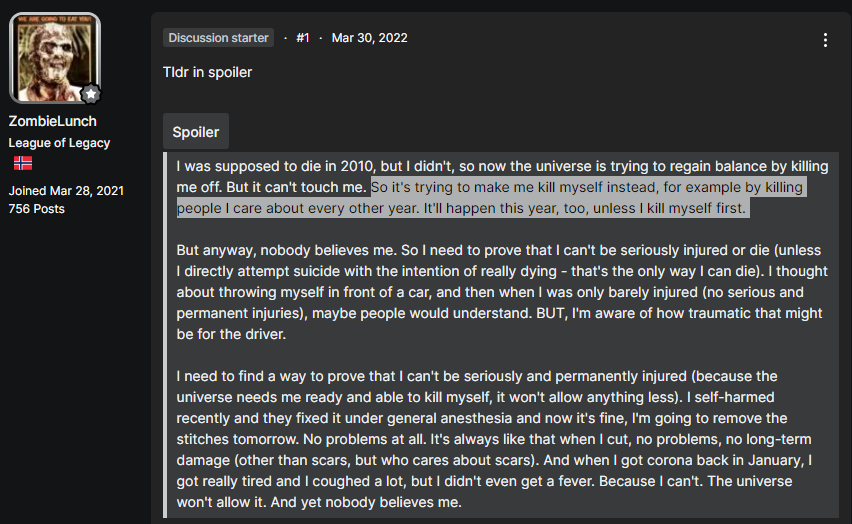Click the highlighted sentence starting "So it's trying"

[491, 197]
